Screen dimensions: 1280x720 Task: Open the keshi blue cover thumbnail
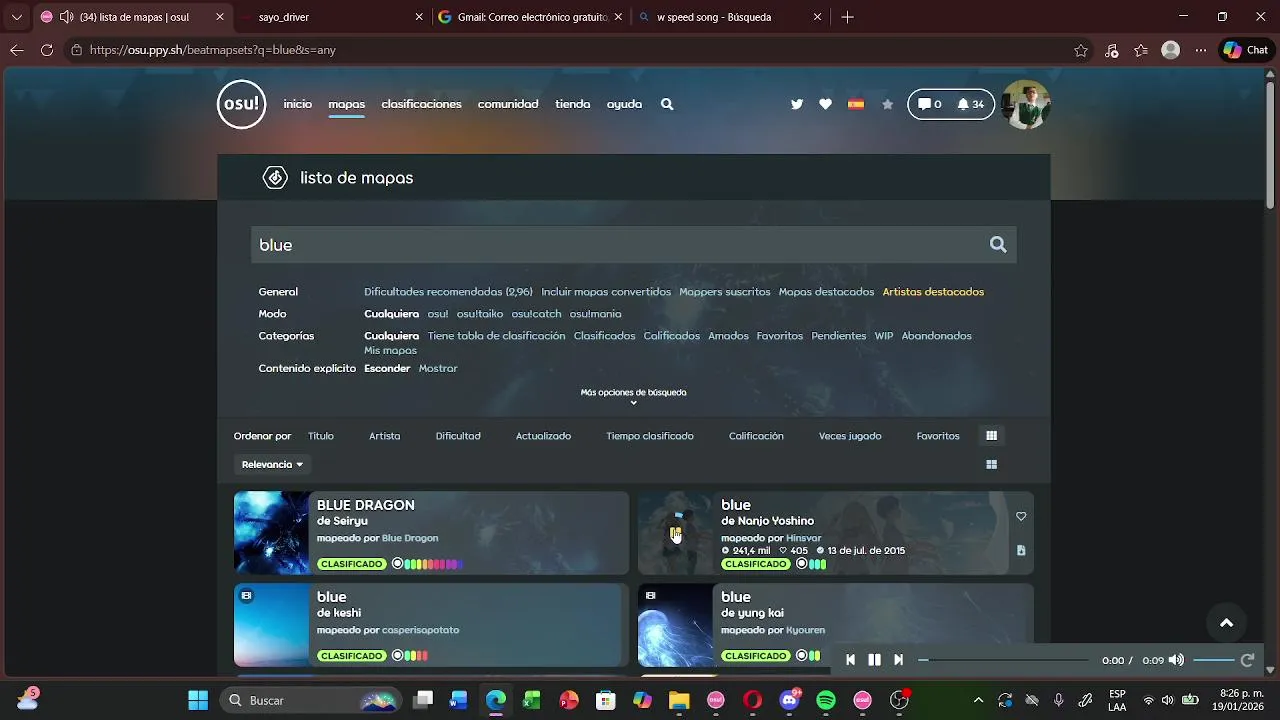point(272,625)
